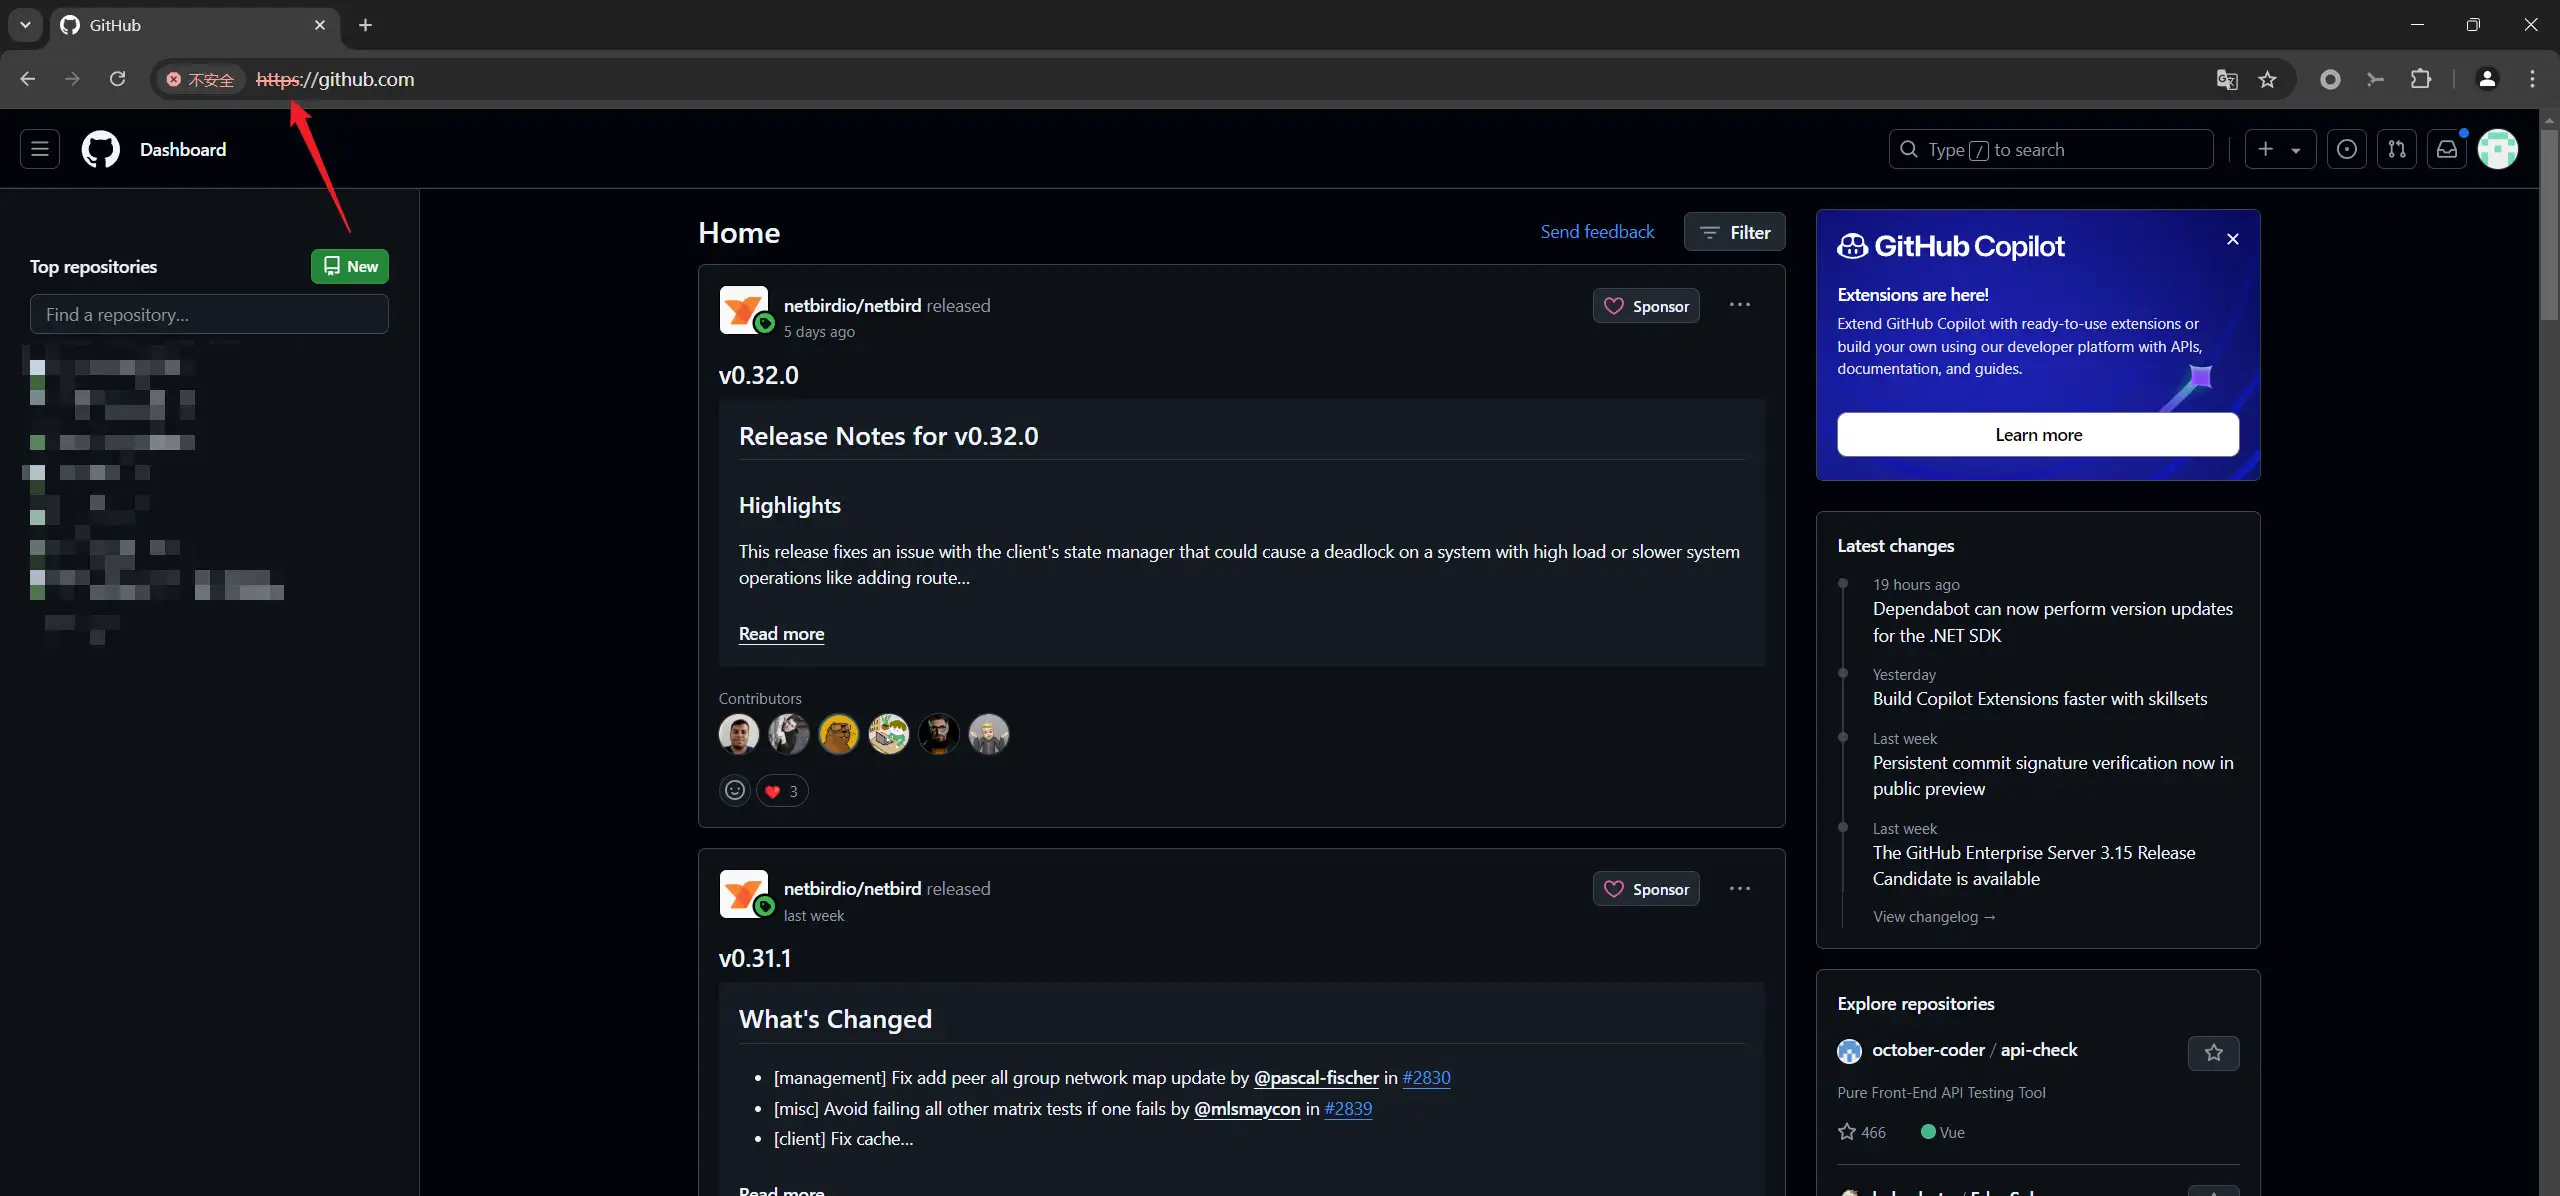
Task: Click the star/bookmark this page icon
Action: pyautogui.click(x=2266, y=78)
